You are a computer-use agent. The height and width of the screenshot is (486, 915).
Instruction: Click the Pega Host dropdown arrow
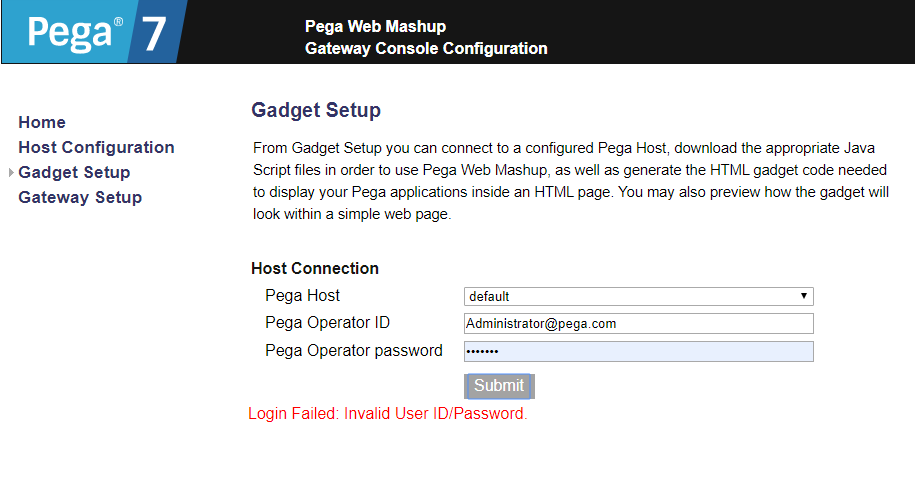pyautogui.click(x=804, y=296)
